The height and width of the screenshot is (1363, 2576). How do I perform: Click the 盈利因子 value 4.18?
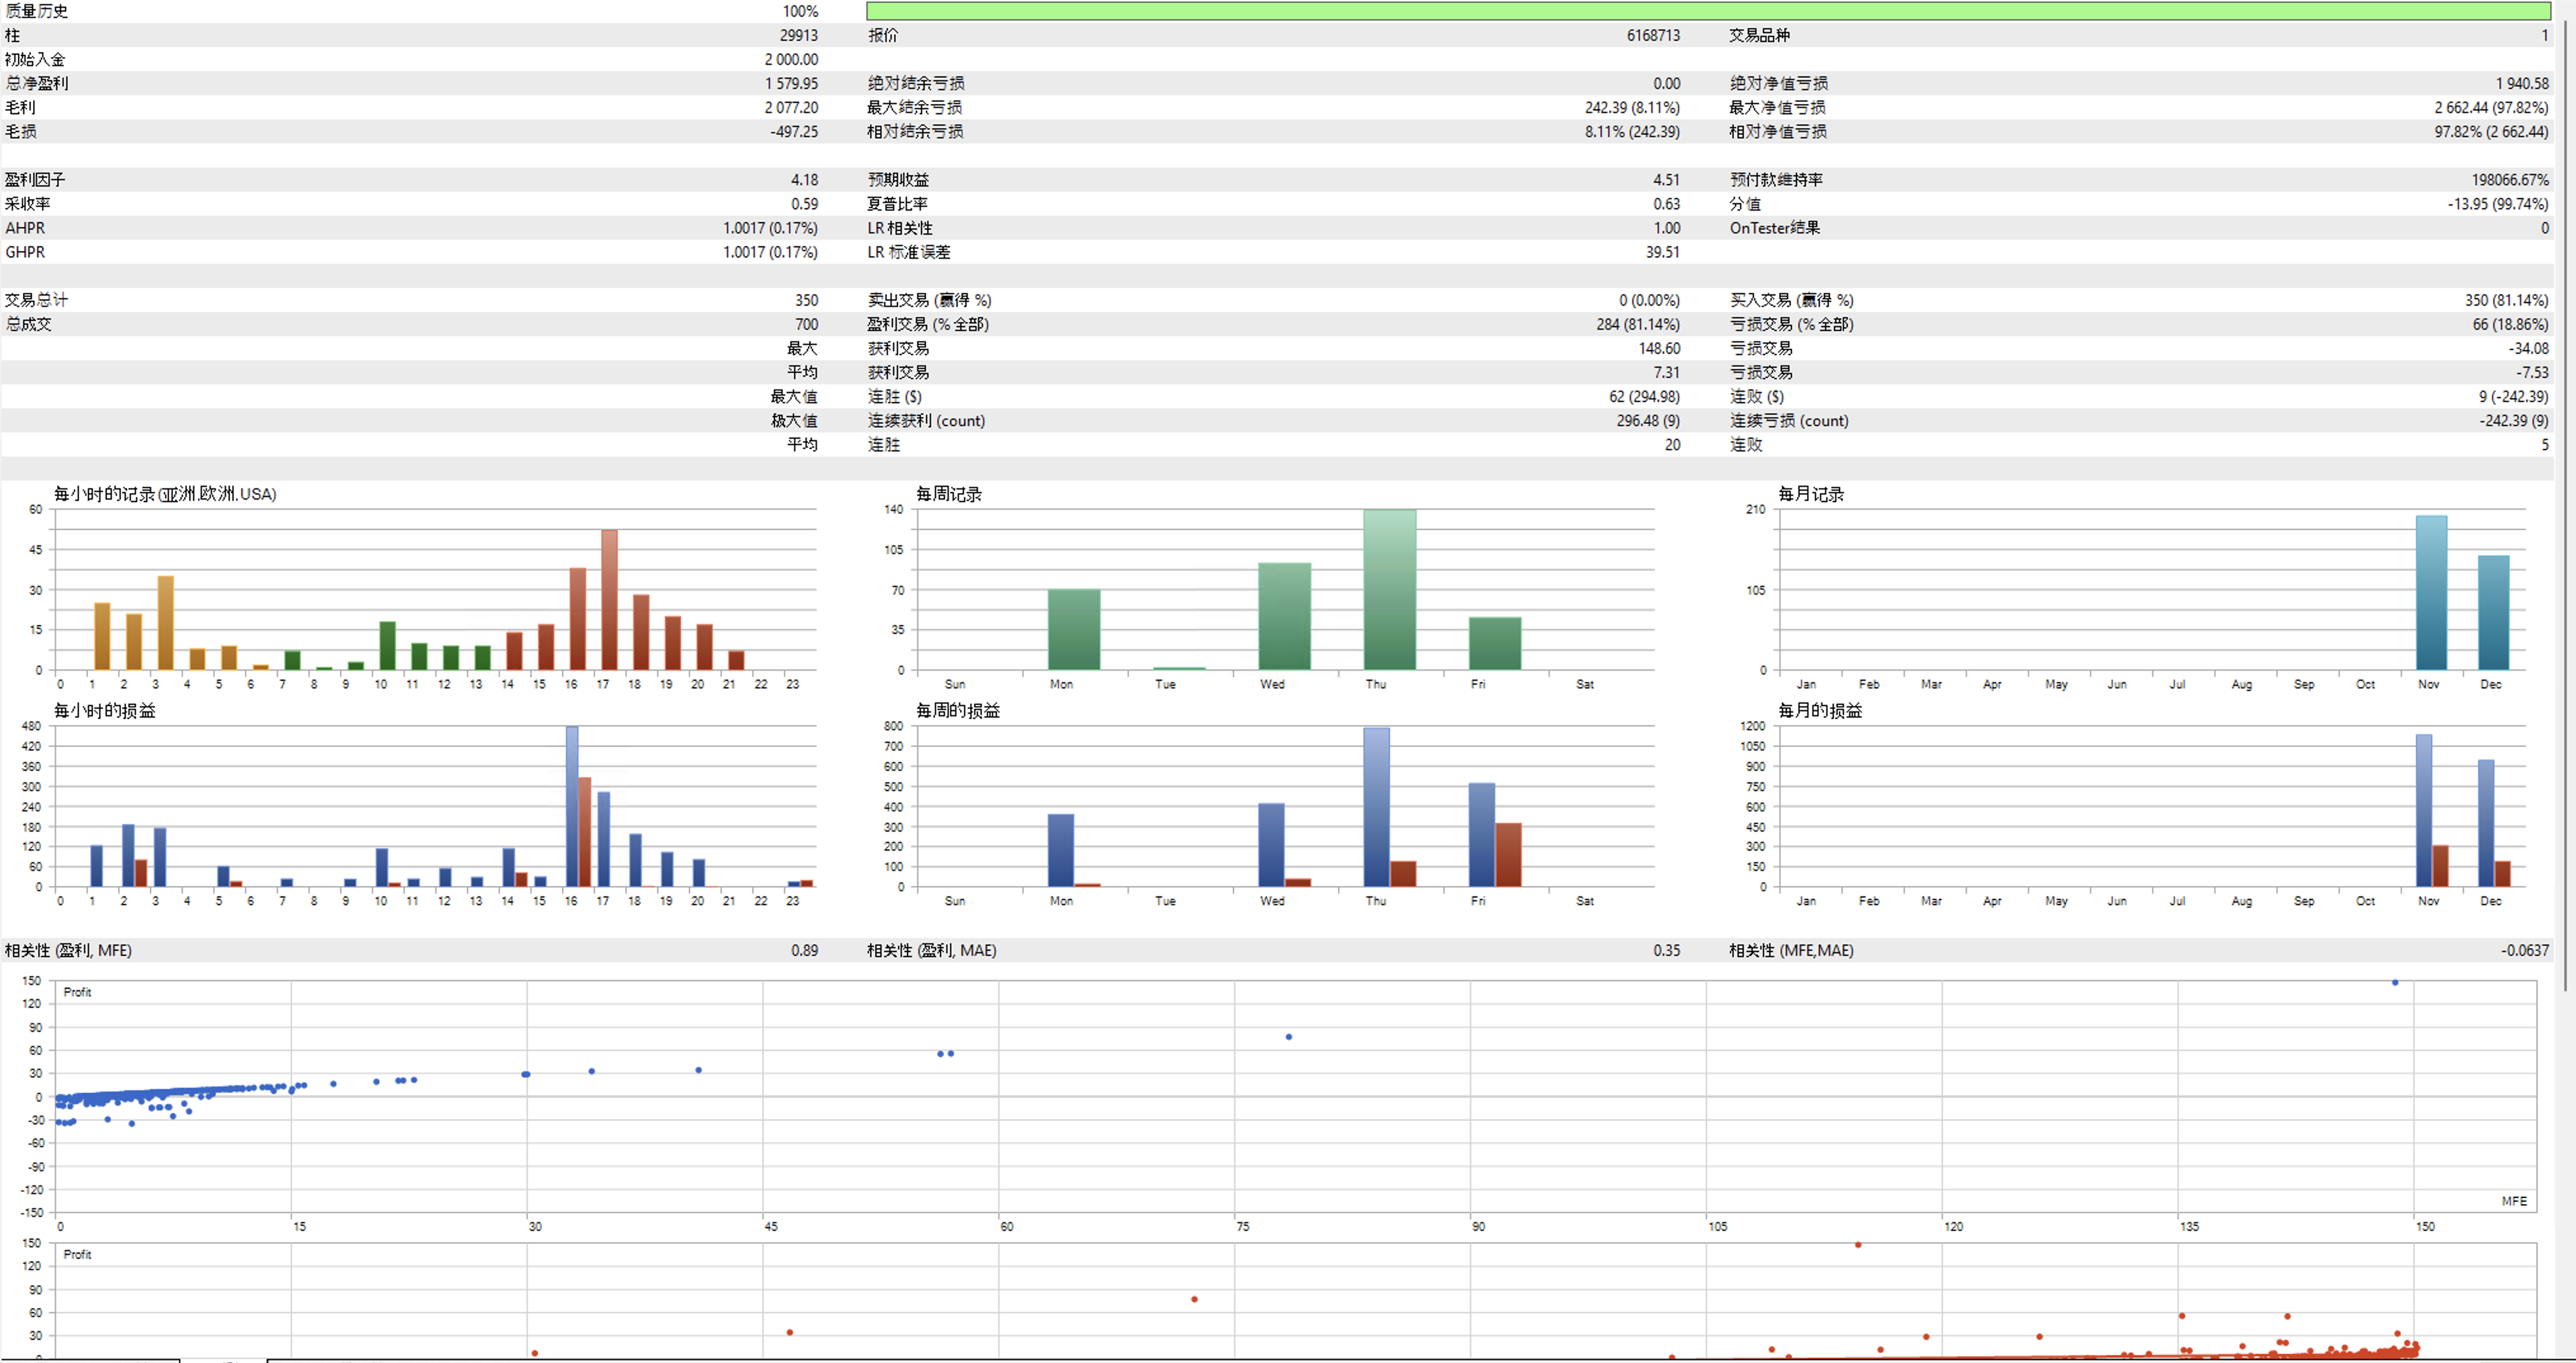804,180
